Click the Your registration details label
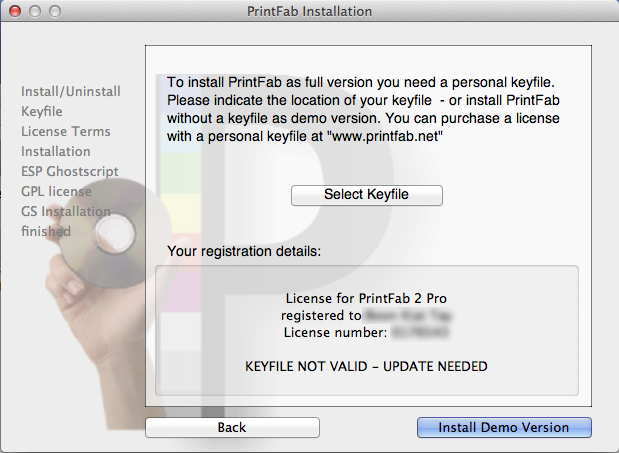 coord(244,250)
